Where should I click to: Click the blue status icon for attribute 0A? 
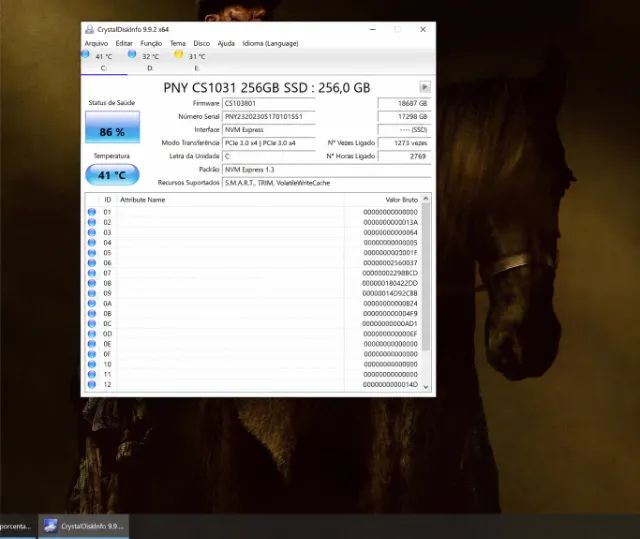tap(92, 303)
